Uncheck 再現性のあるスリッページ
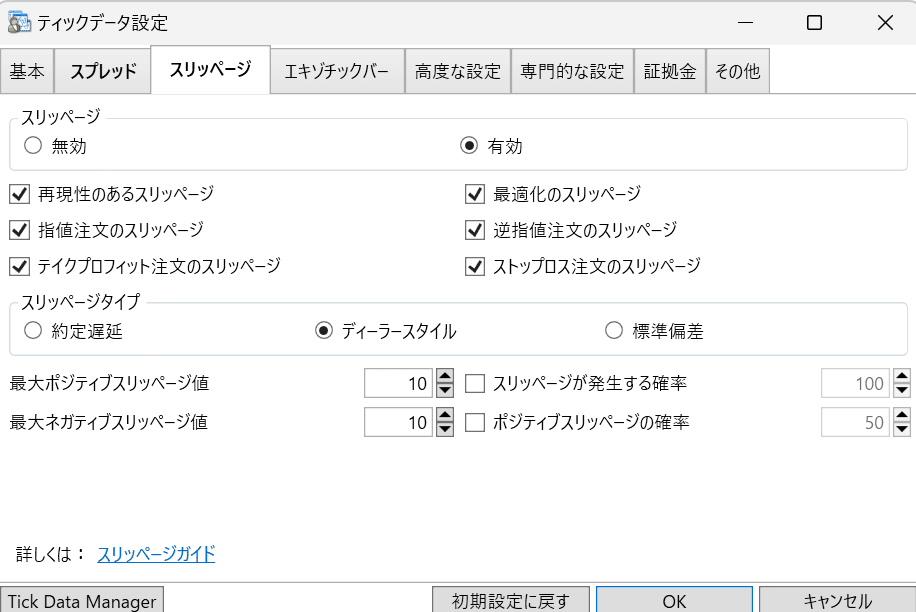Viewport: 916px width, 612px height. (x=18, y=194)
